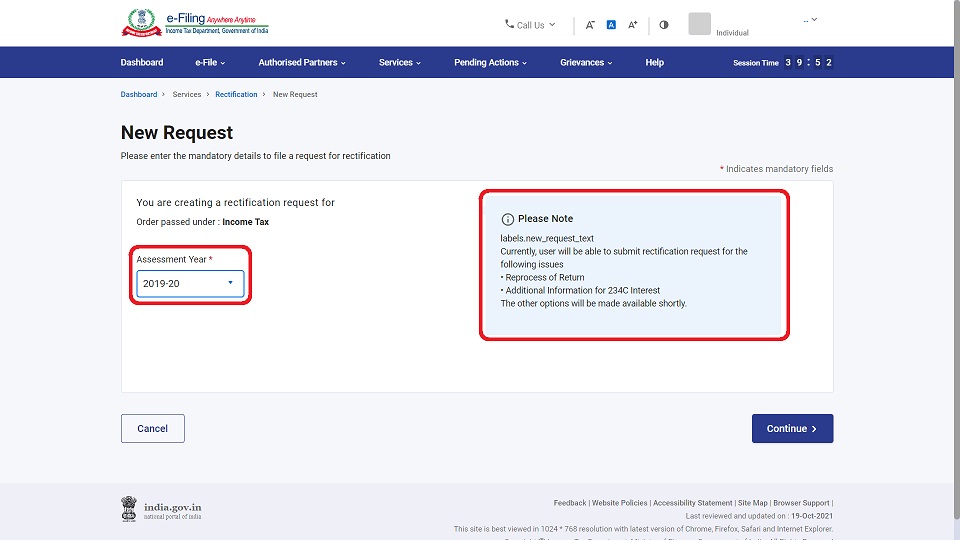Expand the Call Us dropdown
The width and height of the screenshot is (960, 540).
[531, 25]
